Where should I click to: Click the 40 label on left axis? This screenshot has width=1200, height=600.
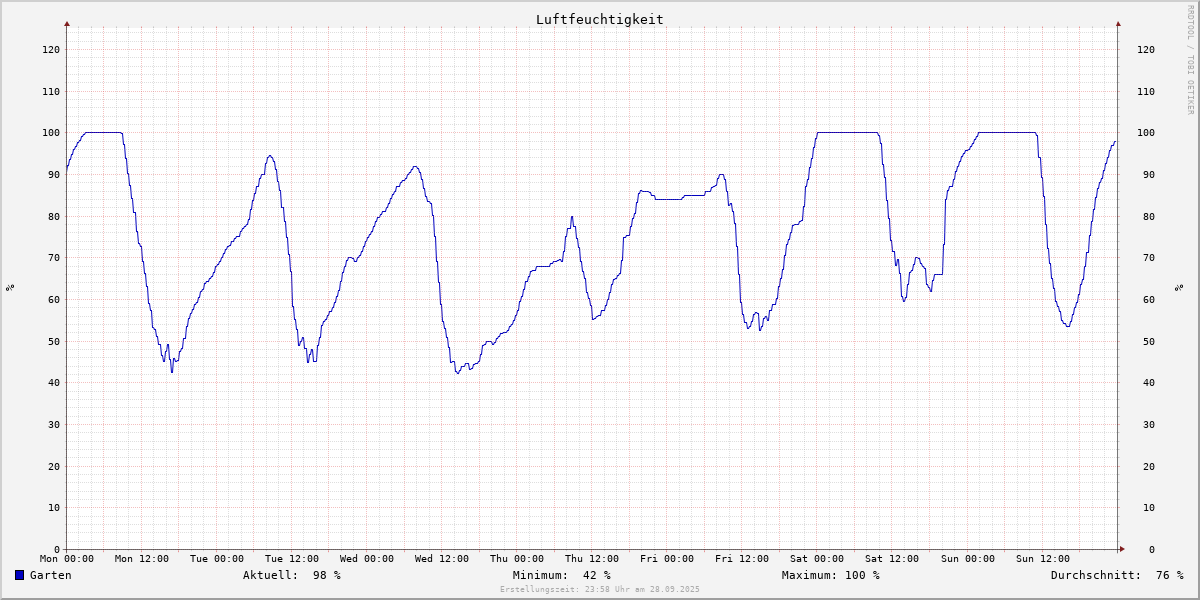pos(54,383)
